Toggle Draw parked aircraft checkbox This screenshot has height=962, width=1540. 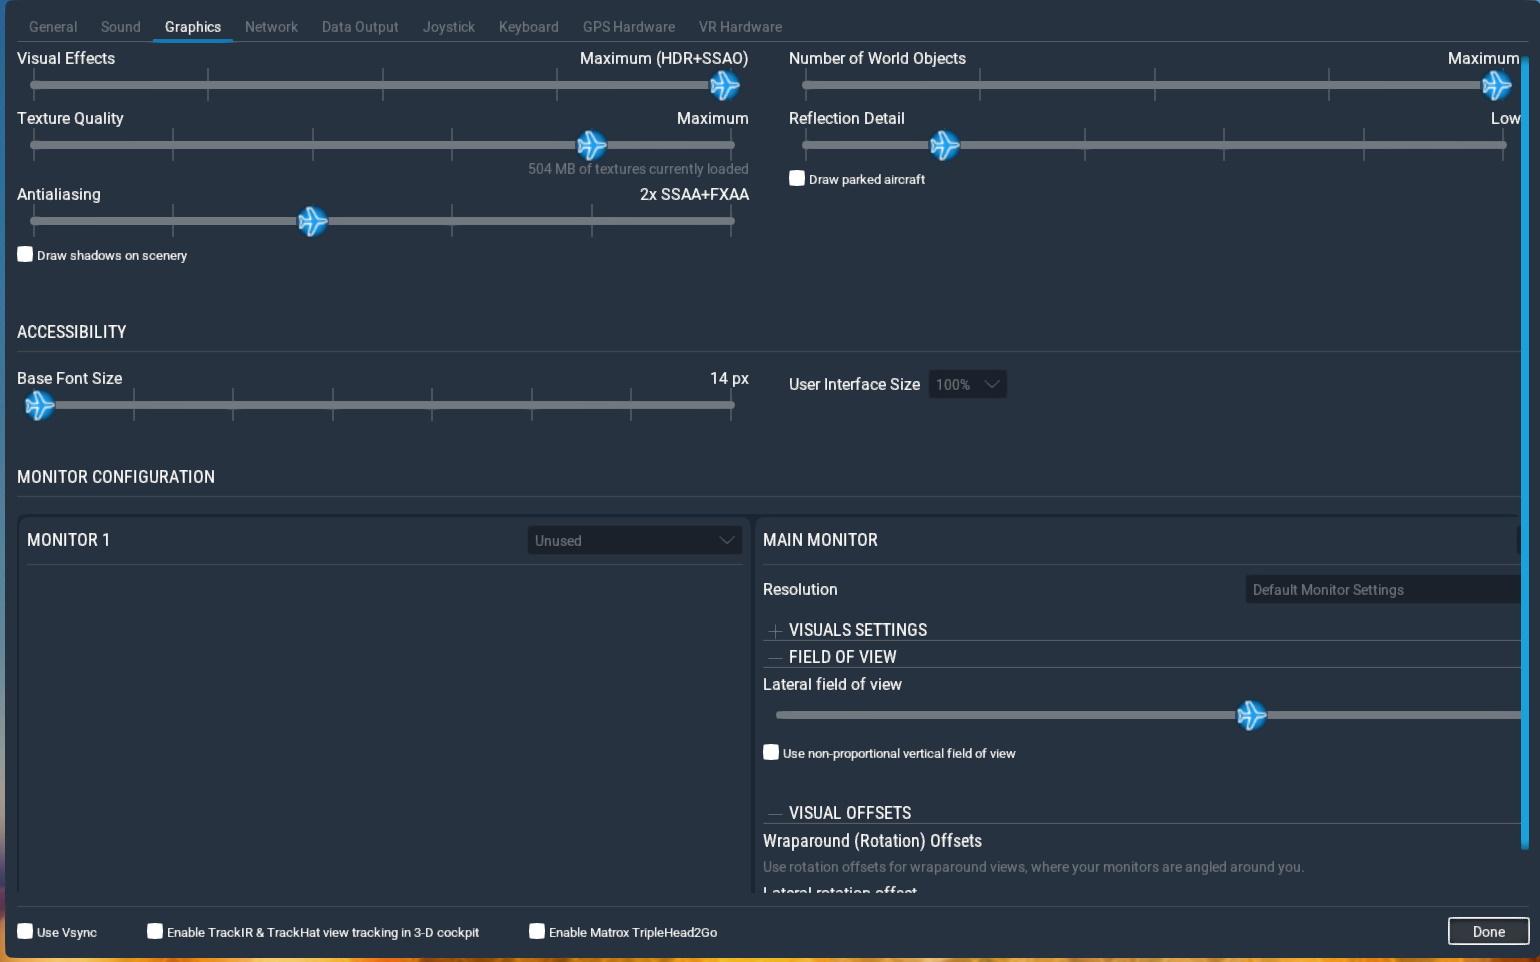(x=797, y=179)
